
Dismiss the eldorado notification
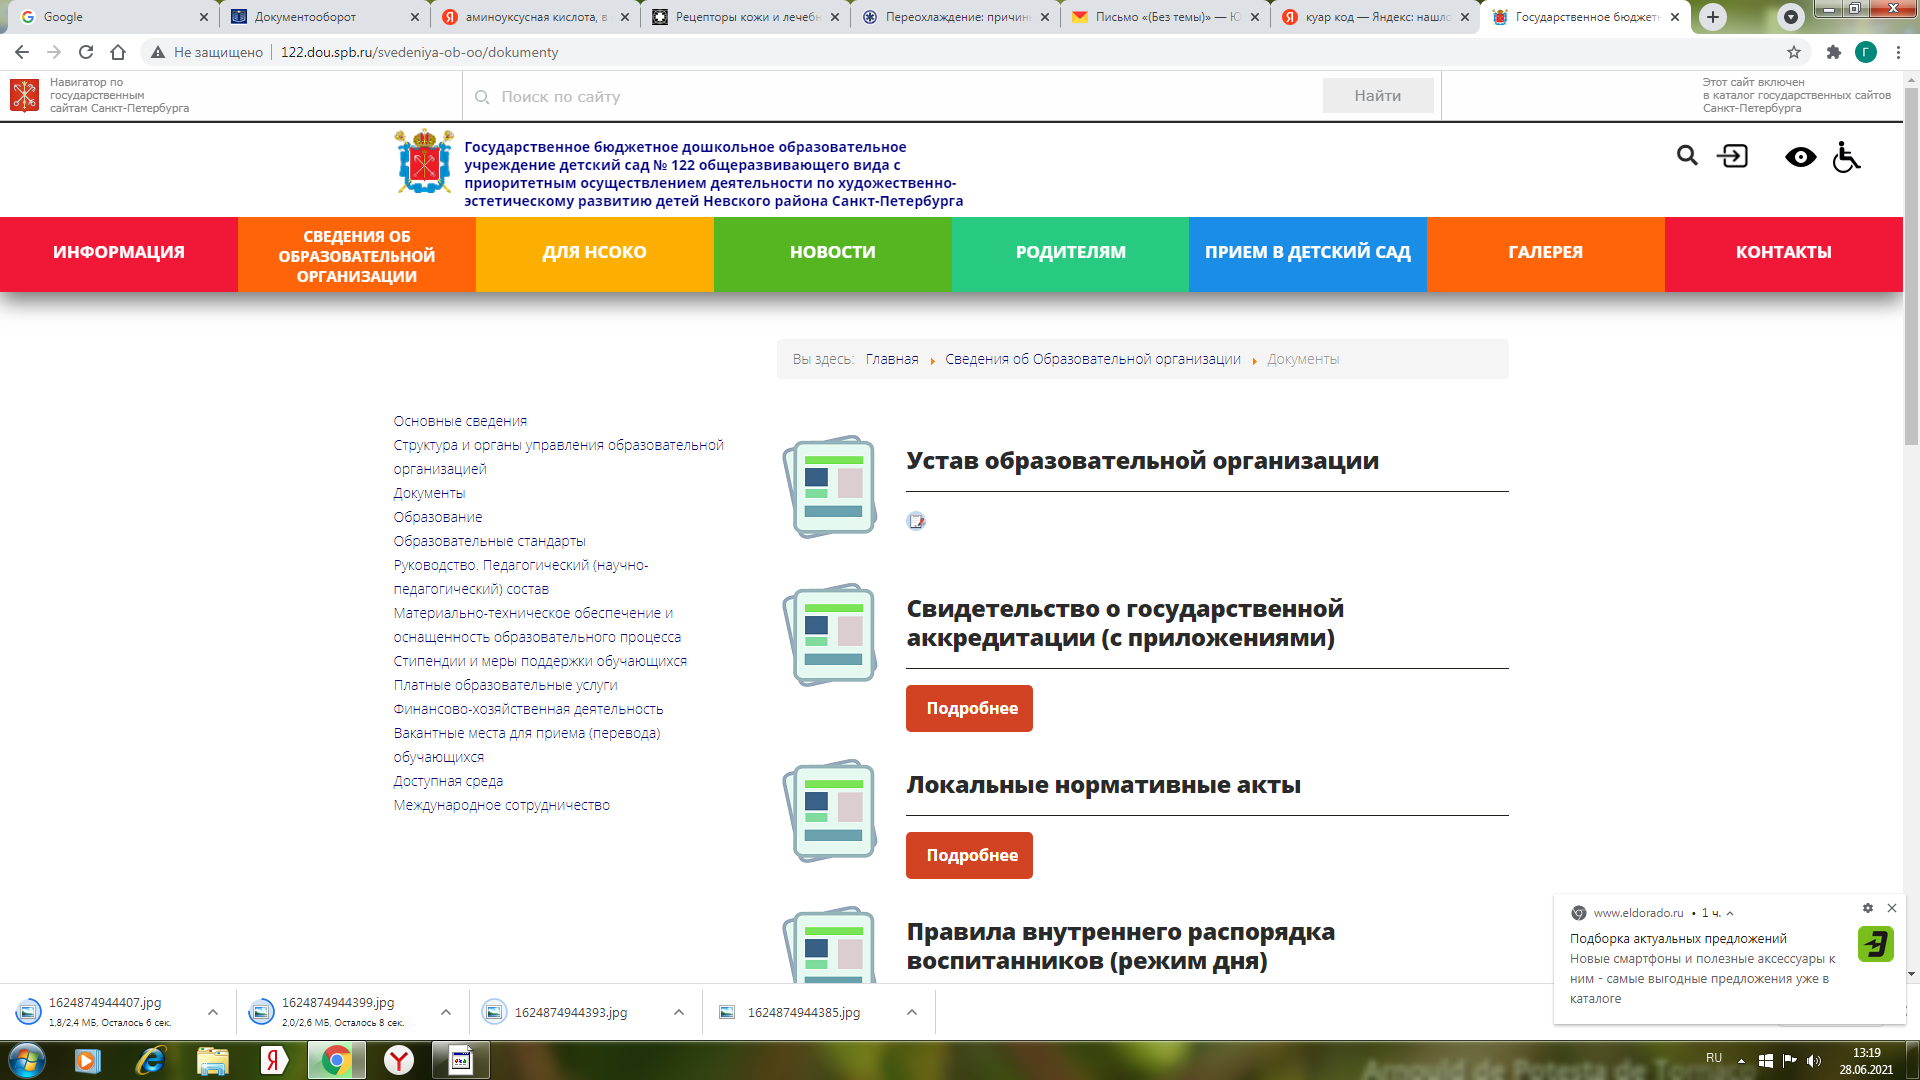(1891, 908)
